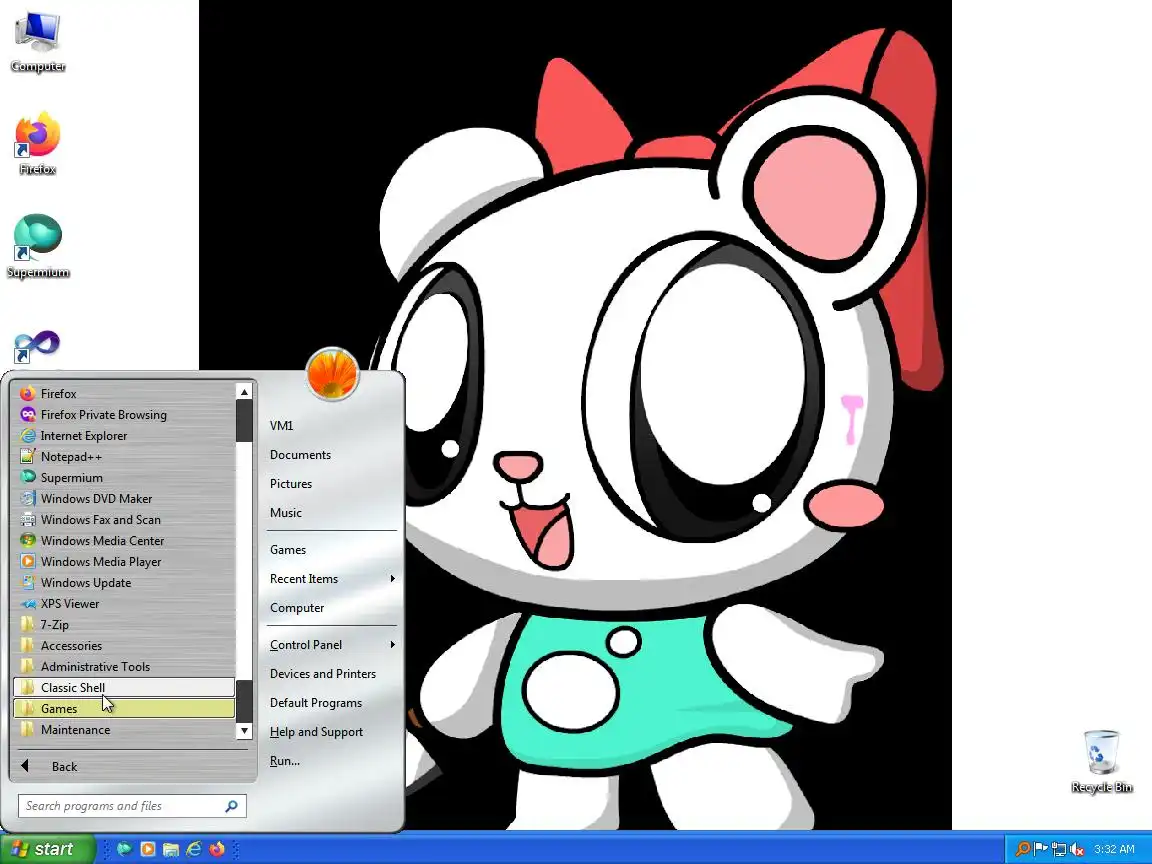Click the programs list scroll-up arrow
Screen dimensions: 1152x864
(244, 392)
